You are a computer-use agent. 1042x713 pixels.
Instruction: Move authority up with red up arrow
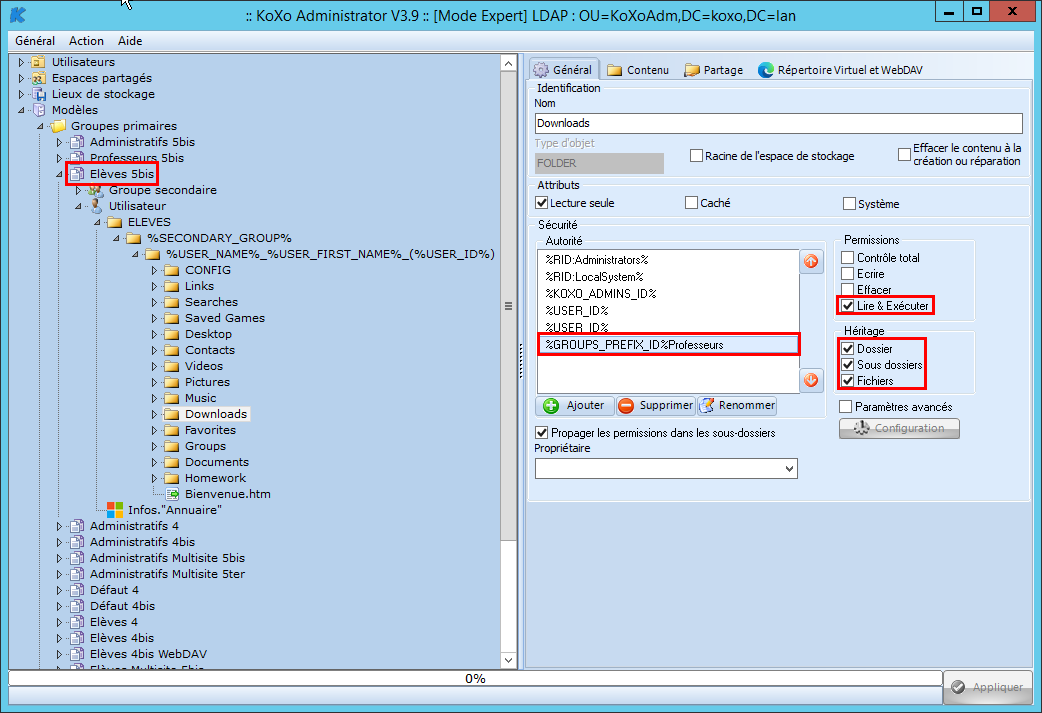(x=811, y=262)
